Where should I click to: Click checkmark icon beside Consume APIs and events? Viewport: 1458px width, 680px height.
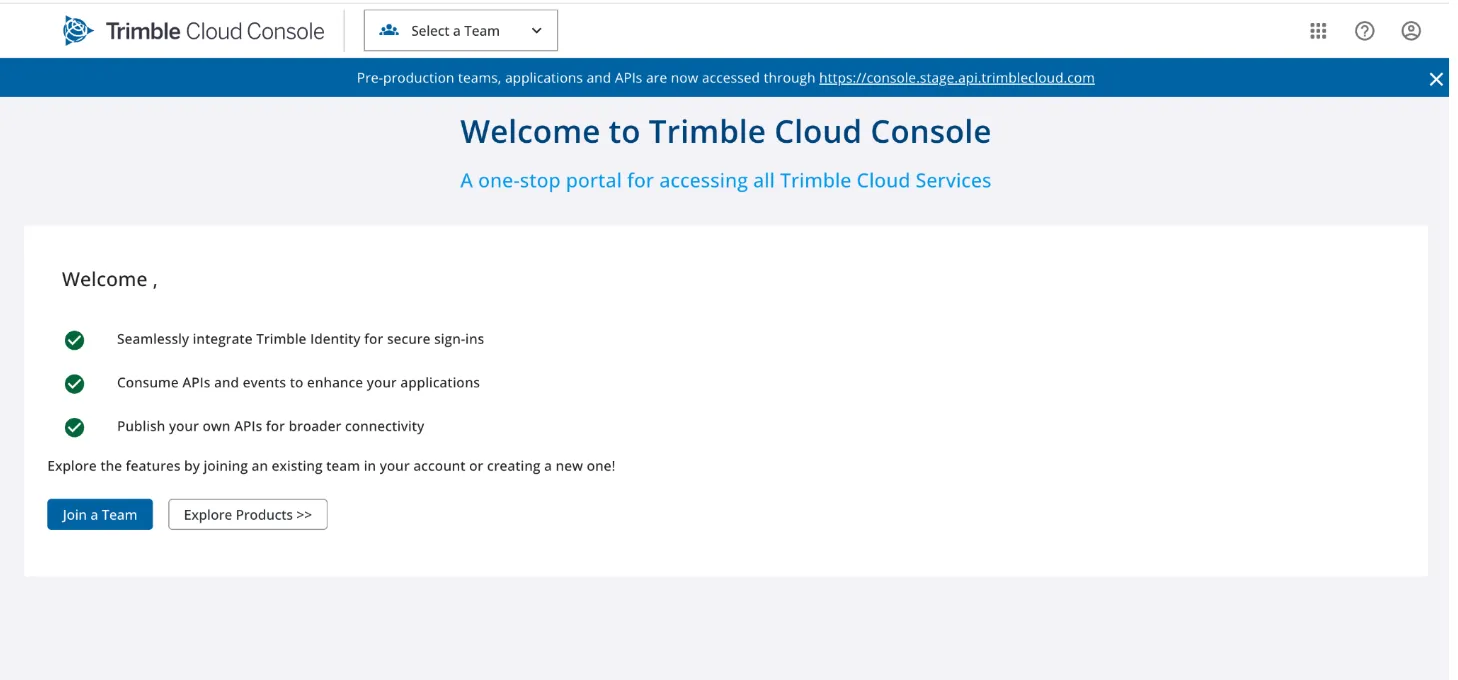(74, 383)
